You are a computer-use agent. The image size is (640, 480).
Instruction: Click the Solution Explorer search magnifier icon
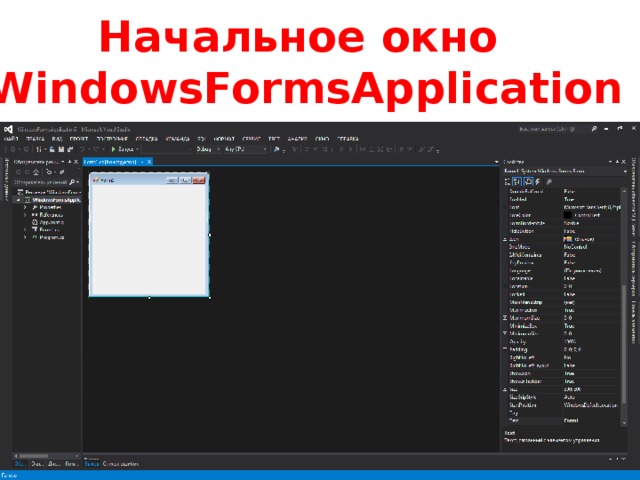coord(72,182)
